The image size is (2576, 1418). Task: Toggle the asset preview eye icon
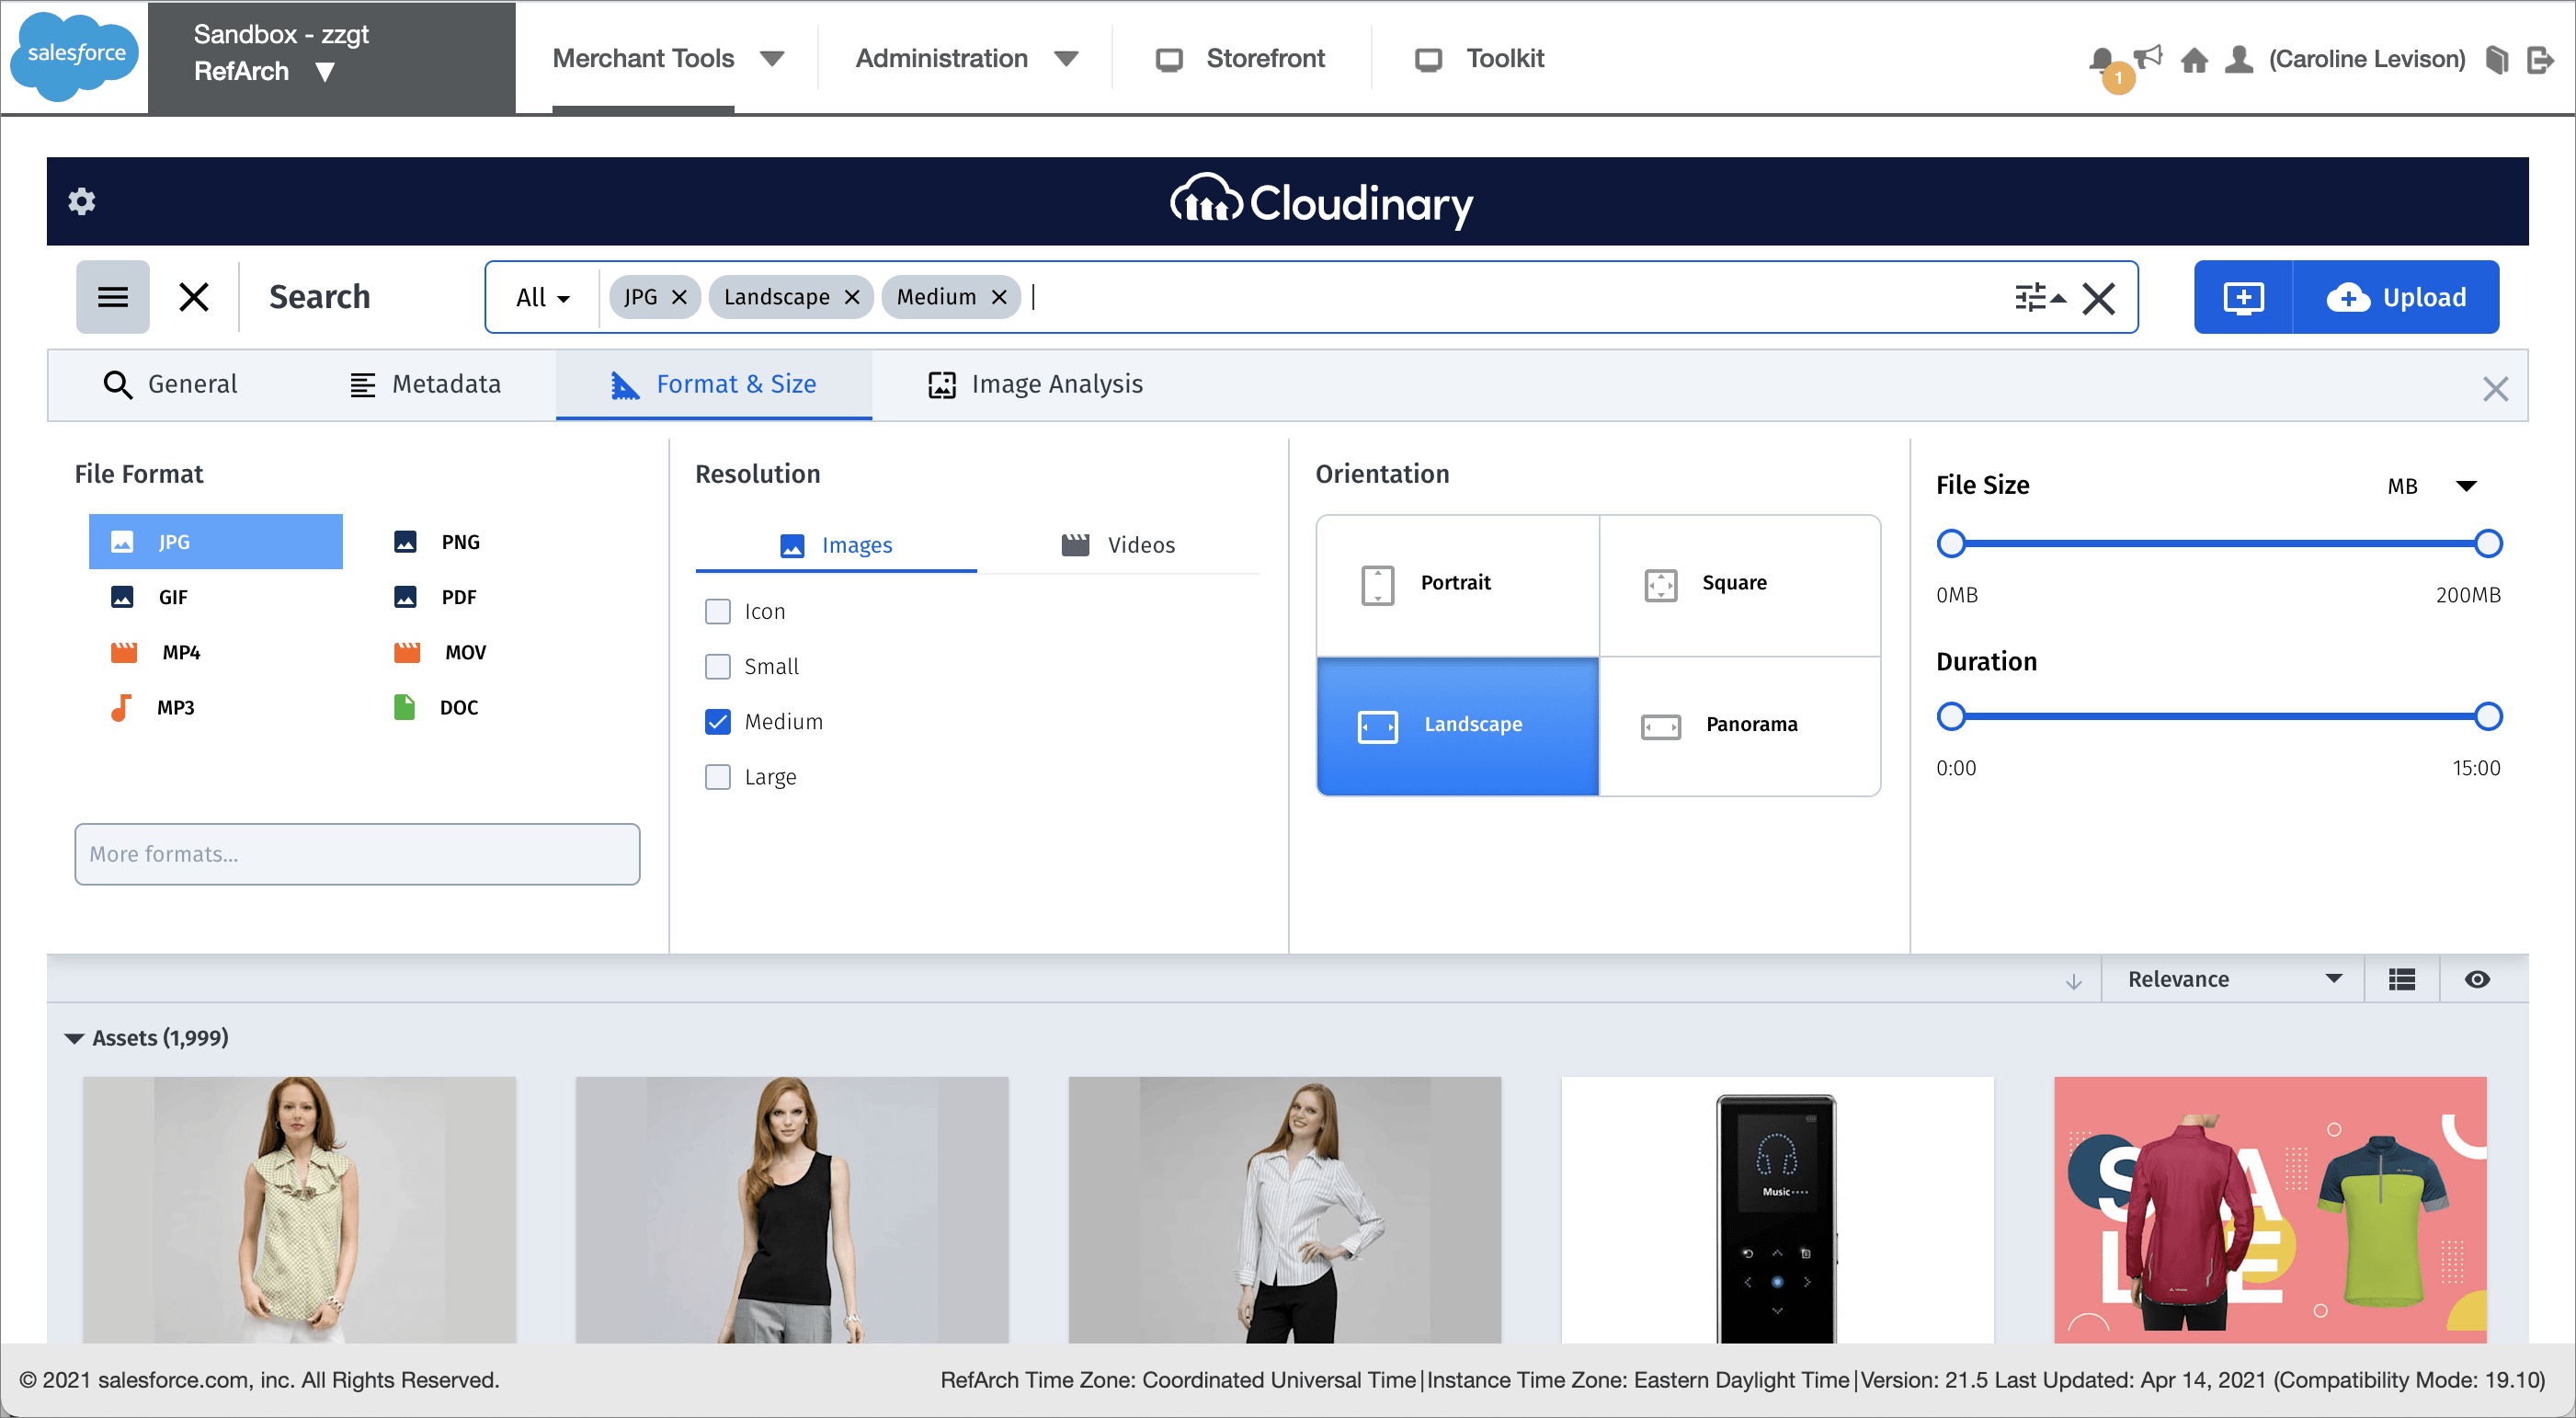click(x=2477, y=978)
